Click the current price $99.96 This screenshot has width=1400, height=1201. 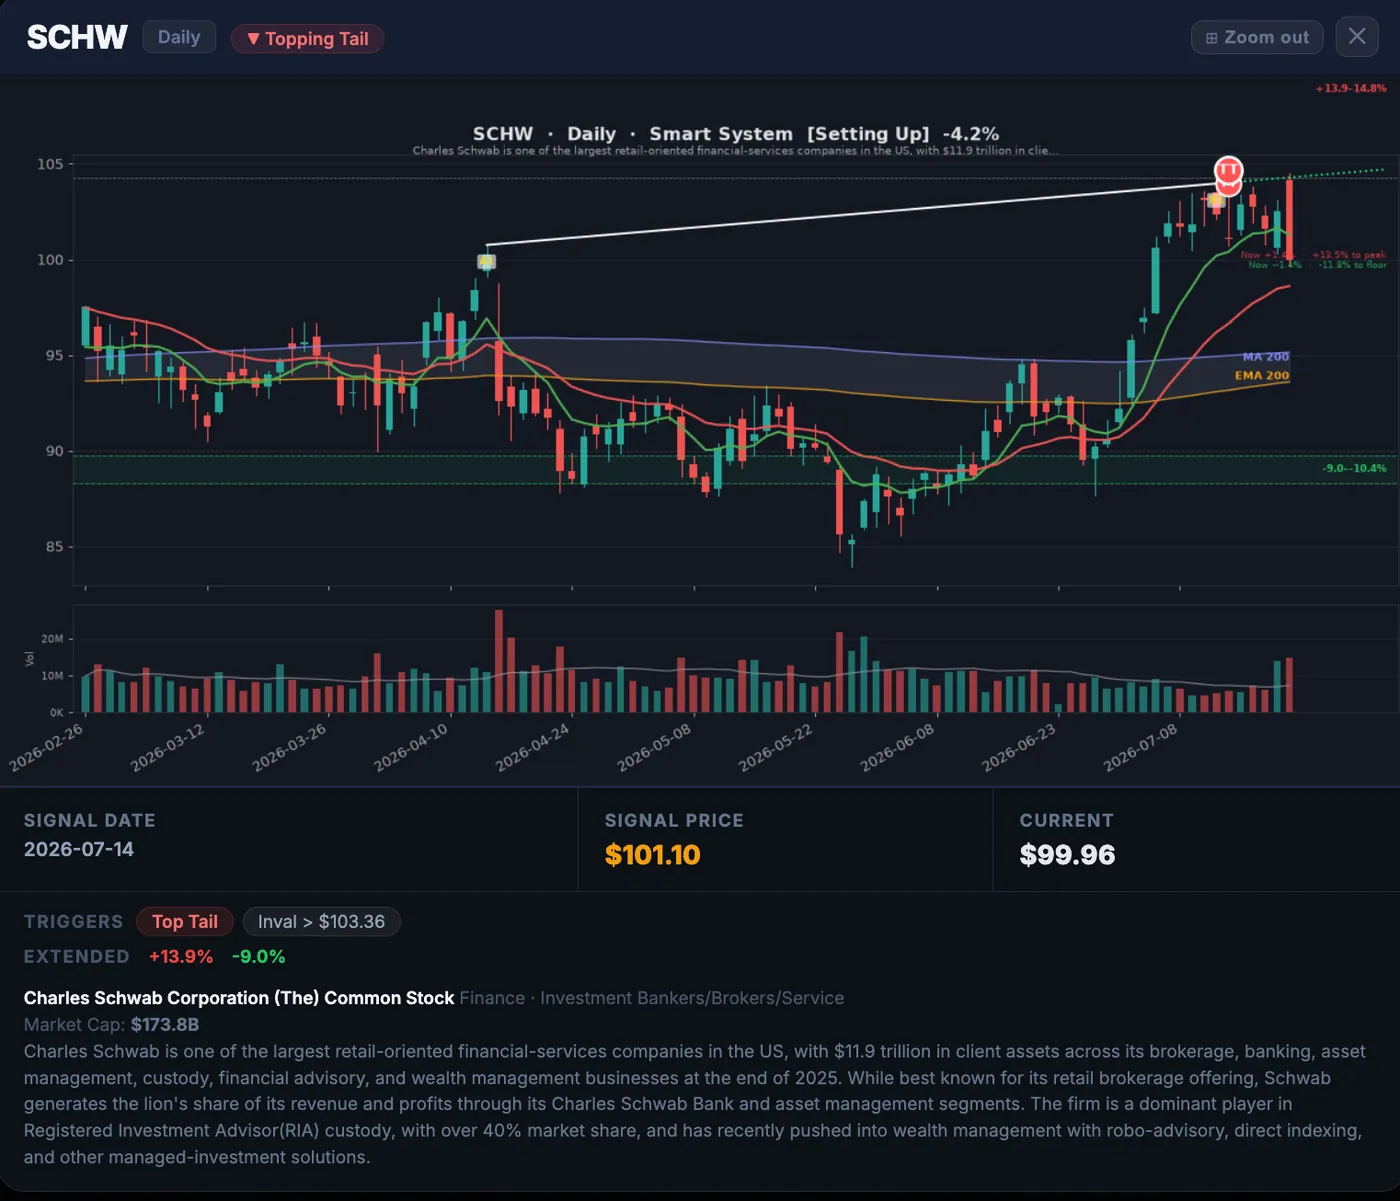pyautogui.click(x=1067, y=855)
